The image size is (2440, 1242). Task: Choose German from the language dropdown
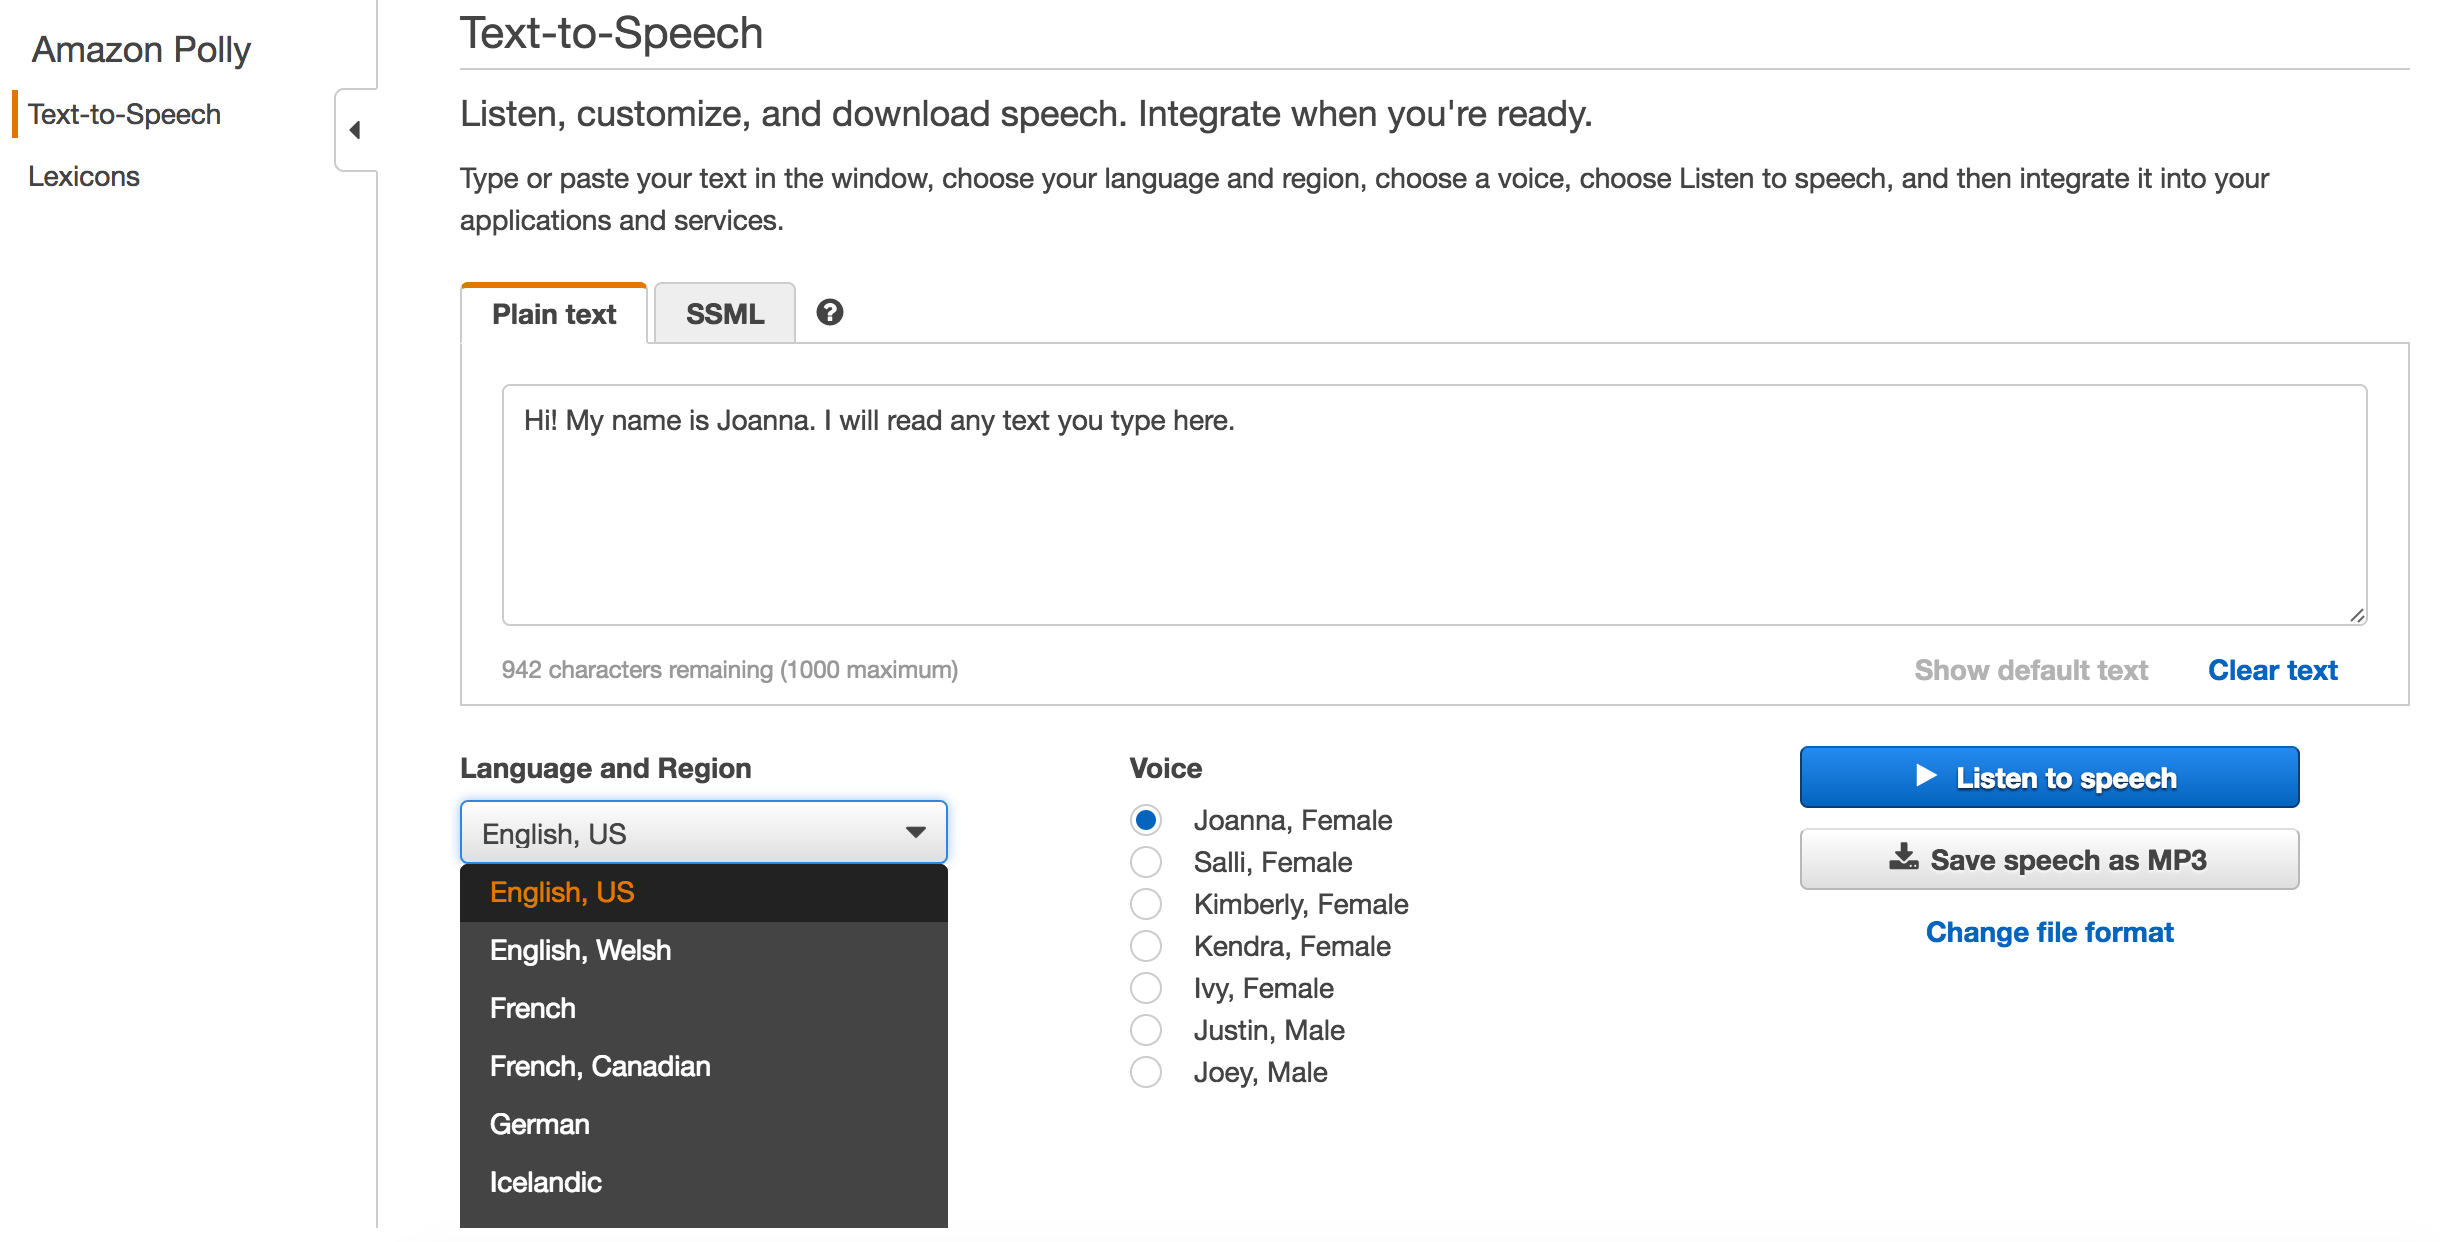(539, 1124)
